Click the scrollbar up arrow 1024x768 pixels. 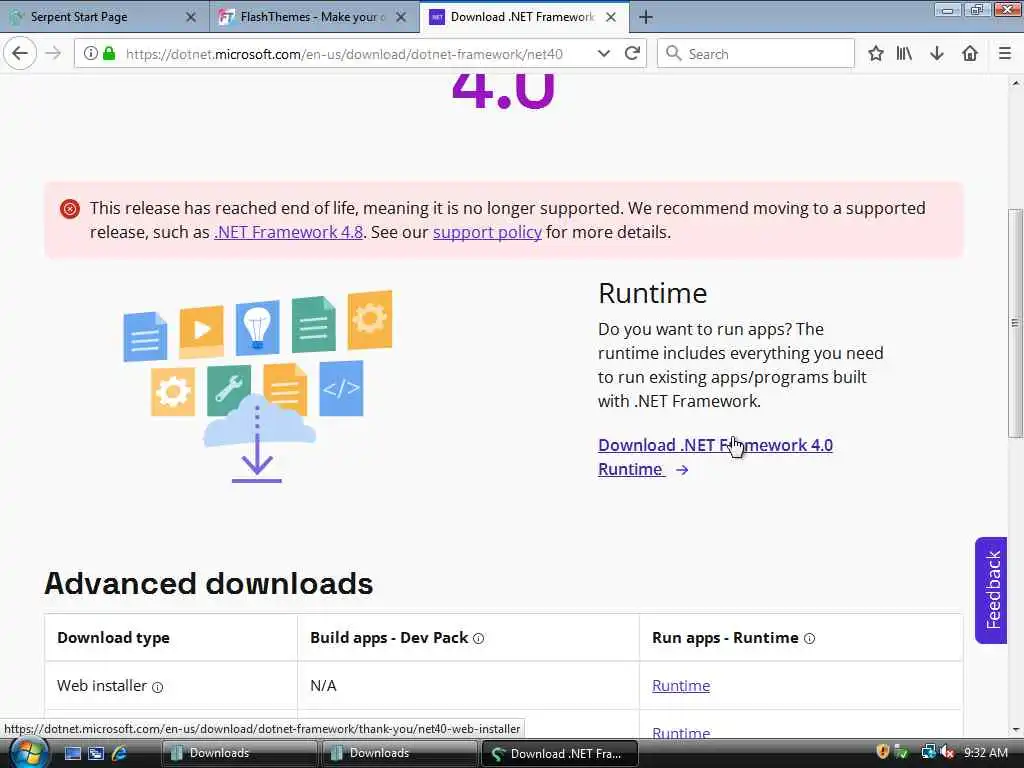point(1016,83)
